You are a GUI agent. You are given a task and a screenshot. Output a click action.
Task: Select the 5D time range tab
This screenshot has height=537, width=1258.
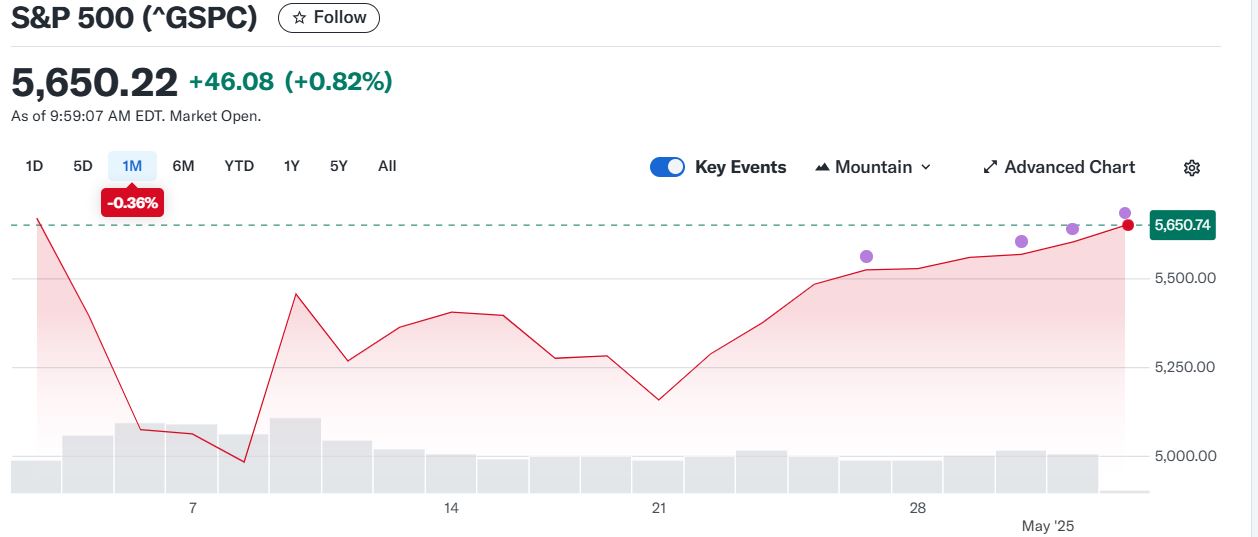[83, 166]
